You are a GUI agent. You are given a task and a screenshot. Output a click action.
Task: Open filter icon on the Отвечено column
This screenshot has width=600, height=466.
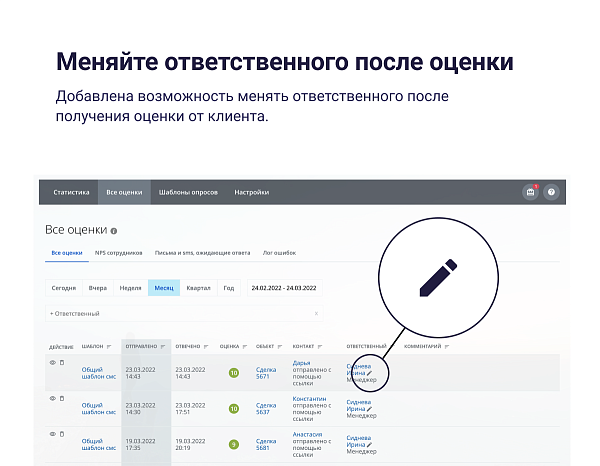coord(206,347)
